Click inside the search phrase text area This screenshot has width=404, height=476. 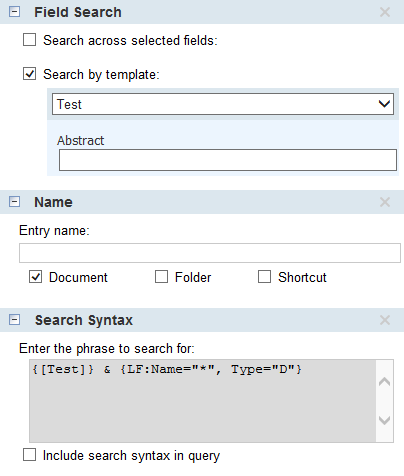(x=203, y=401)
